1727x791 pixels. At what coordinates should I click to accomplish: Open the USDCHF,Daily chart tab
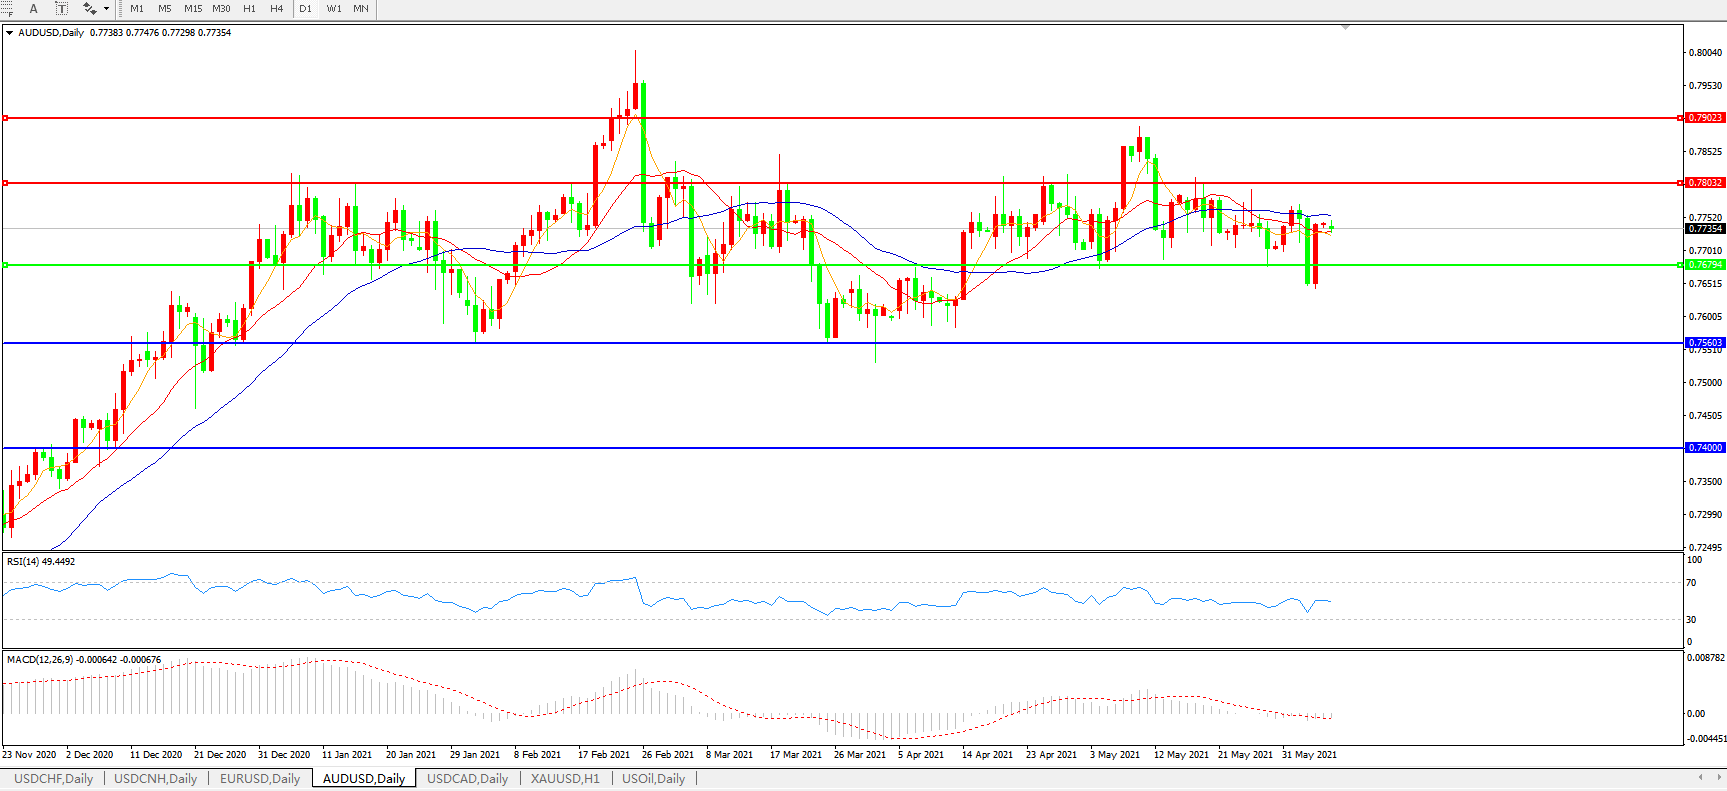53,778
